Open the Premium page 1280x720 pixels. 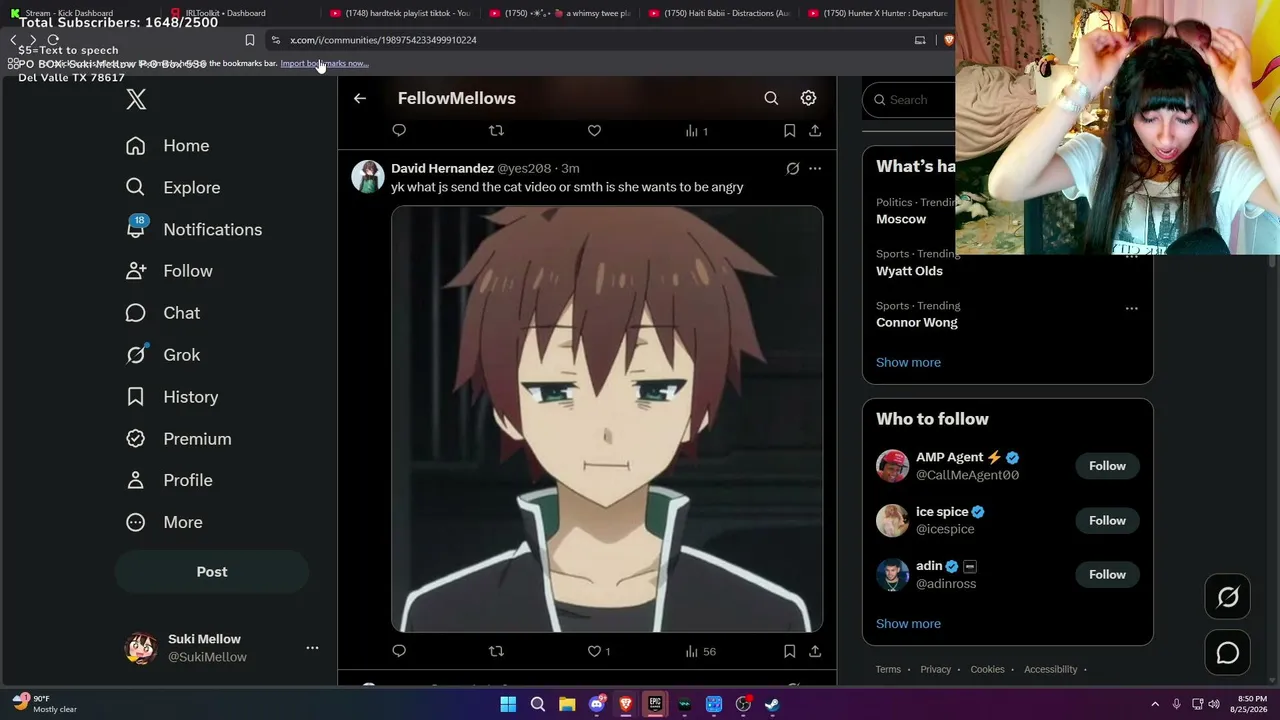(x=178, y=439)
